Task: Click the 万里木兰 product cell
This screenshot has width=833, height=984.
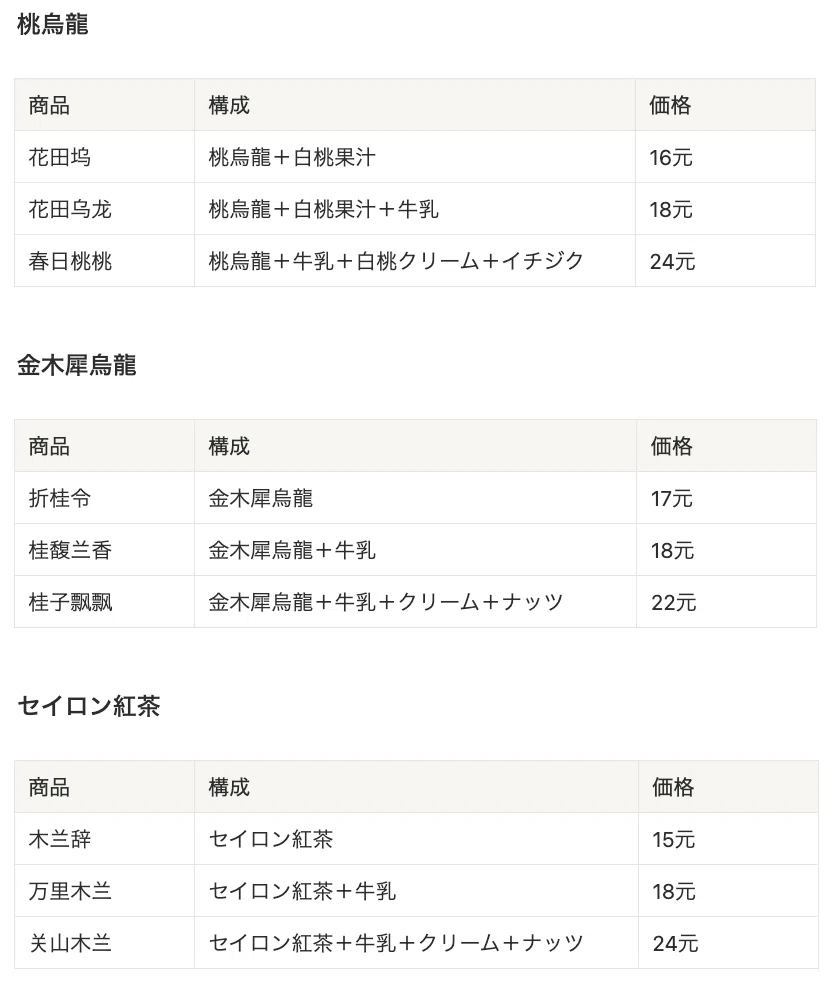Action: (104, 891)
